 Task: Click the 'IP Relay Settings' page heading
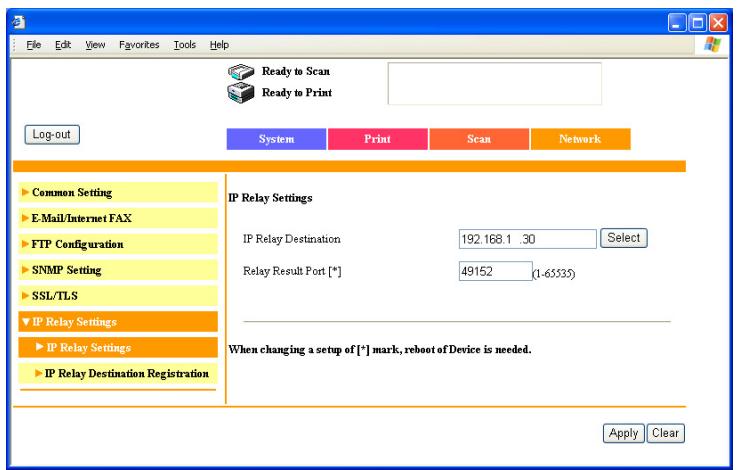pos(270,198)
